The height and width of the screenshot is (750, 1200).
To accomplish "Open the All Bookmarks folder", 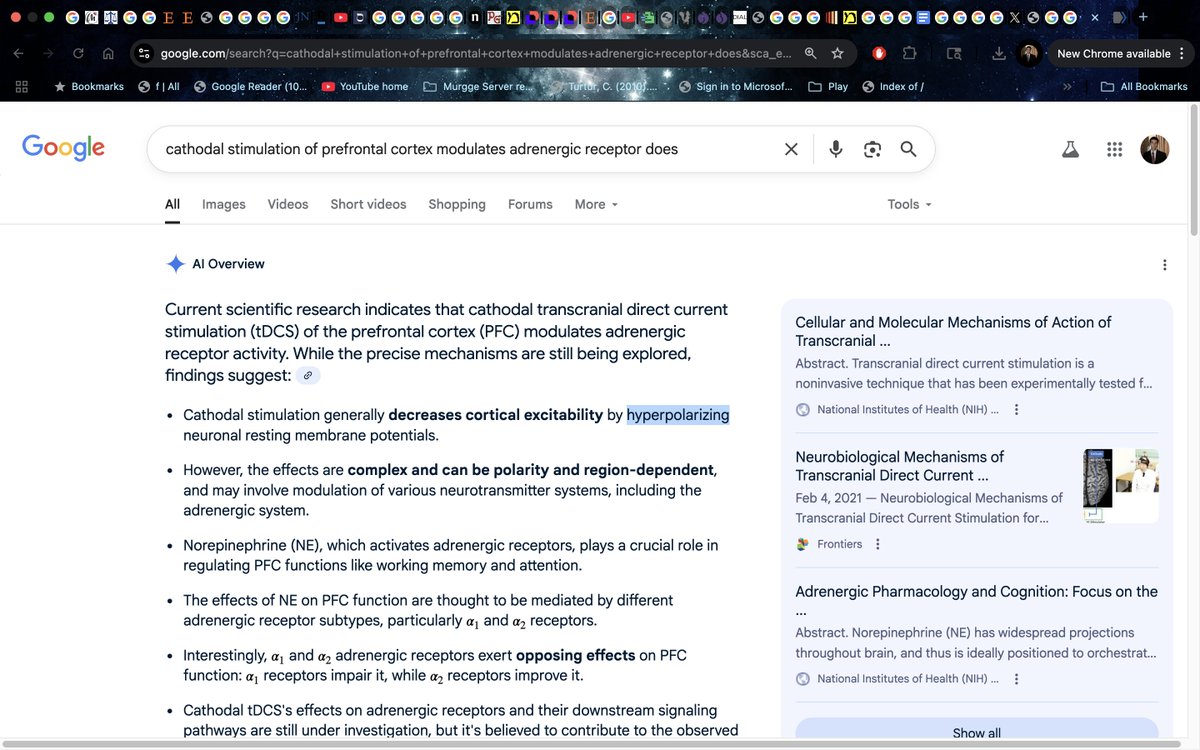I will pyautogui.click(x=1144, y=87).
